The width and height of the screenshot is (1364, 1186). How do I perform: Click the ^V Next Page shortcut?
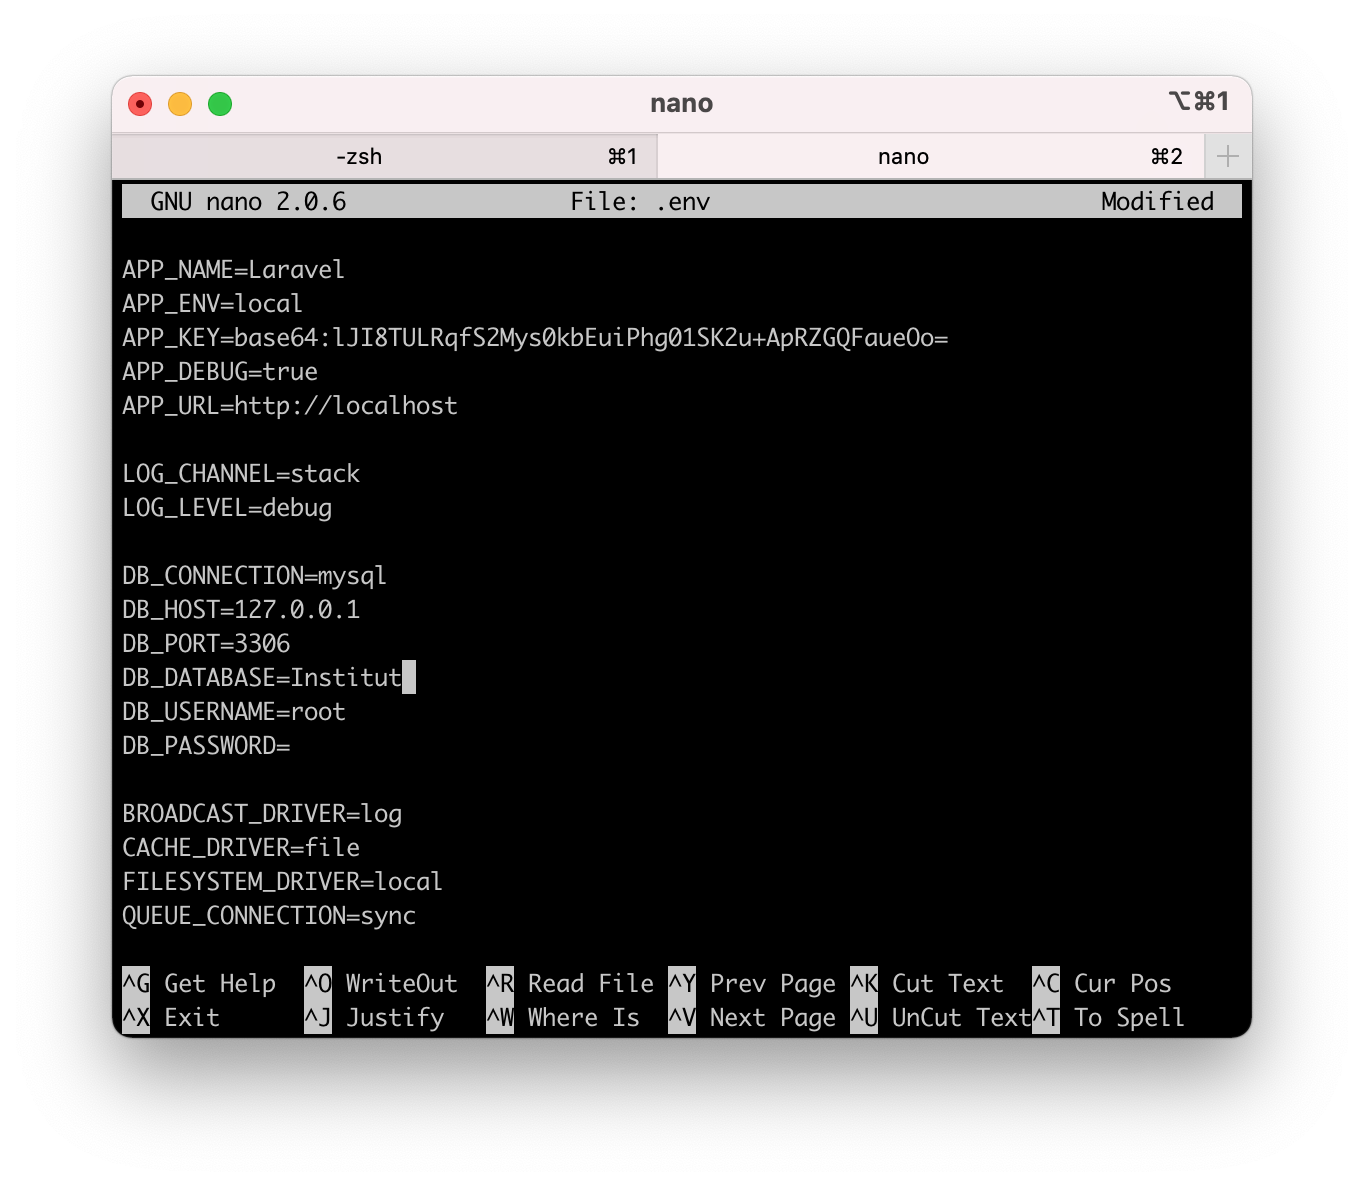tap(752, 1017)
